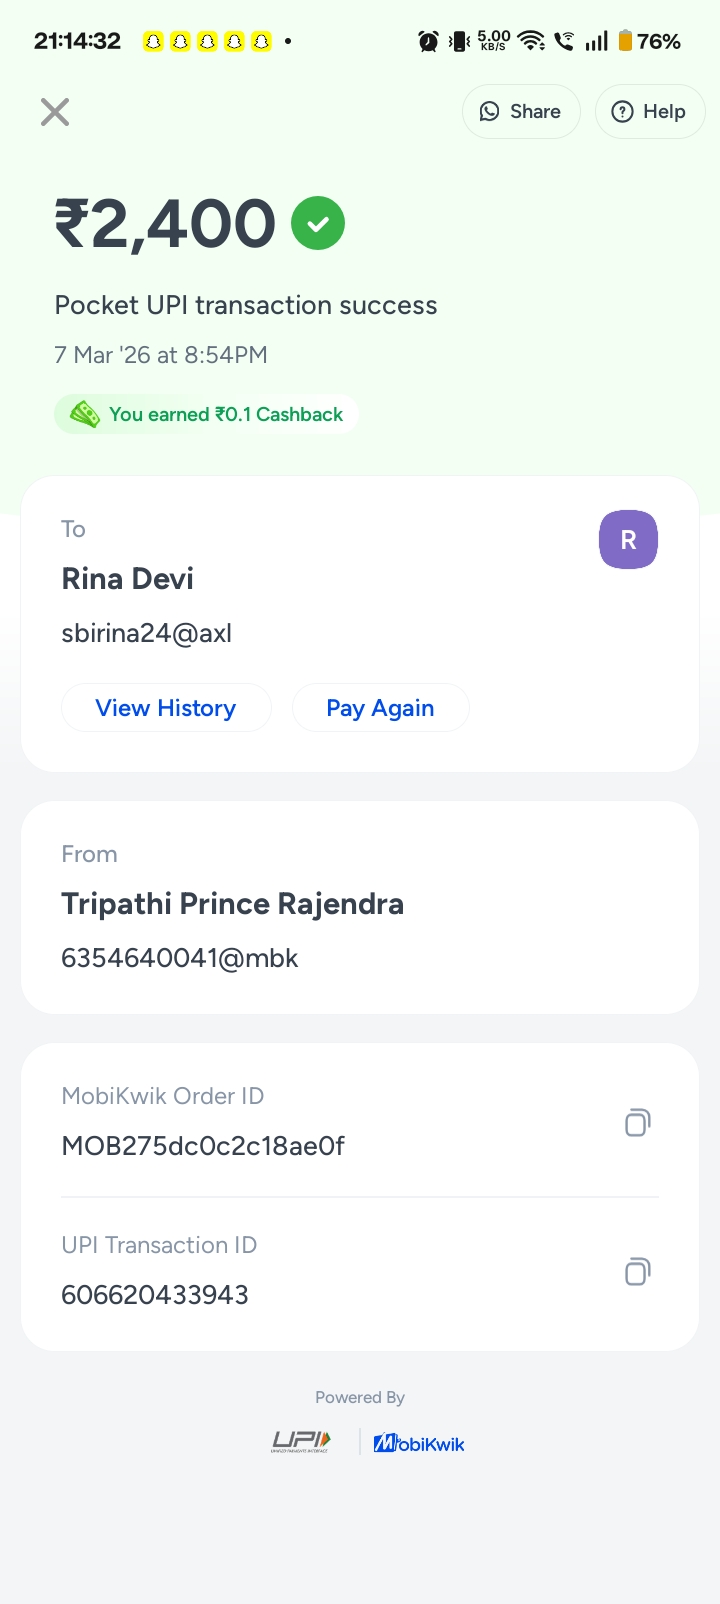This screenshot has width=720, height=1604.
Task: Open the Help option
Action: pyautogui.click(x=649, y=112)
